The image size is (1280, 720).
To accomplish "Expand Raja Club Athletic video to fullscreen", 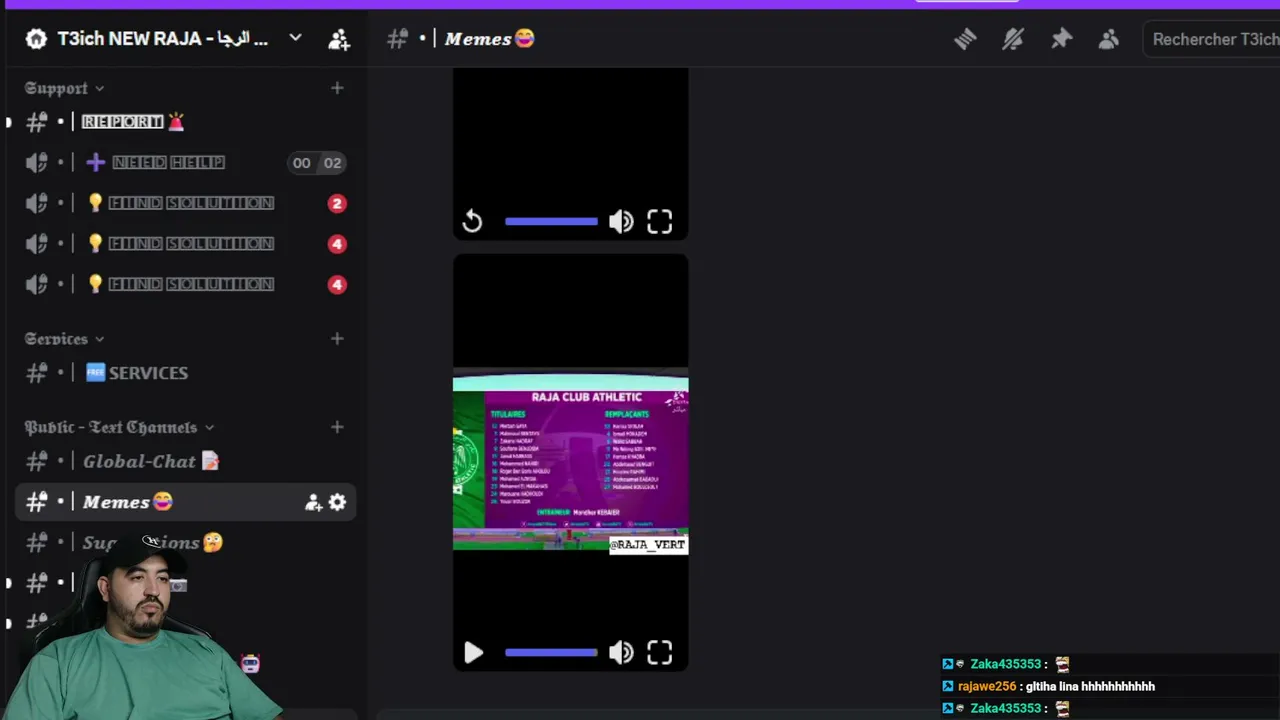I will pos(659,653).
